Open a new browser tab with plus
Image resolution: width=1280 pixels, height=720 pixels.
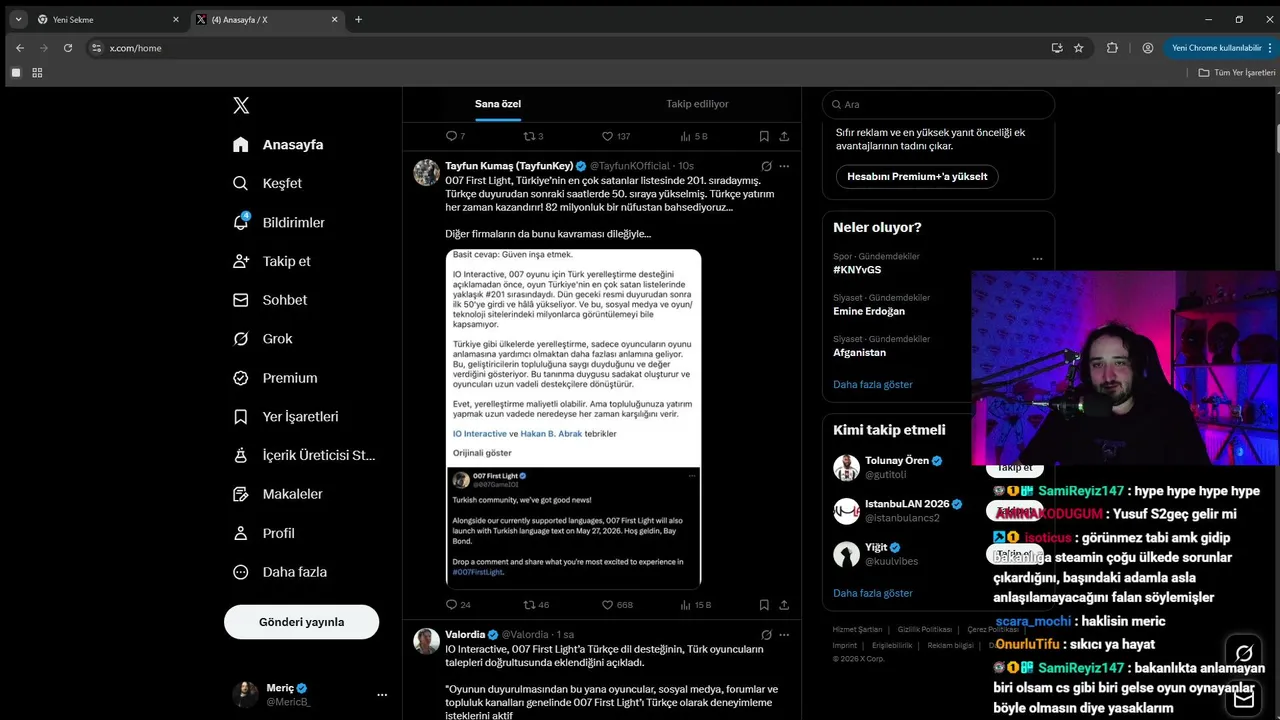(x=358, y=19)
